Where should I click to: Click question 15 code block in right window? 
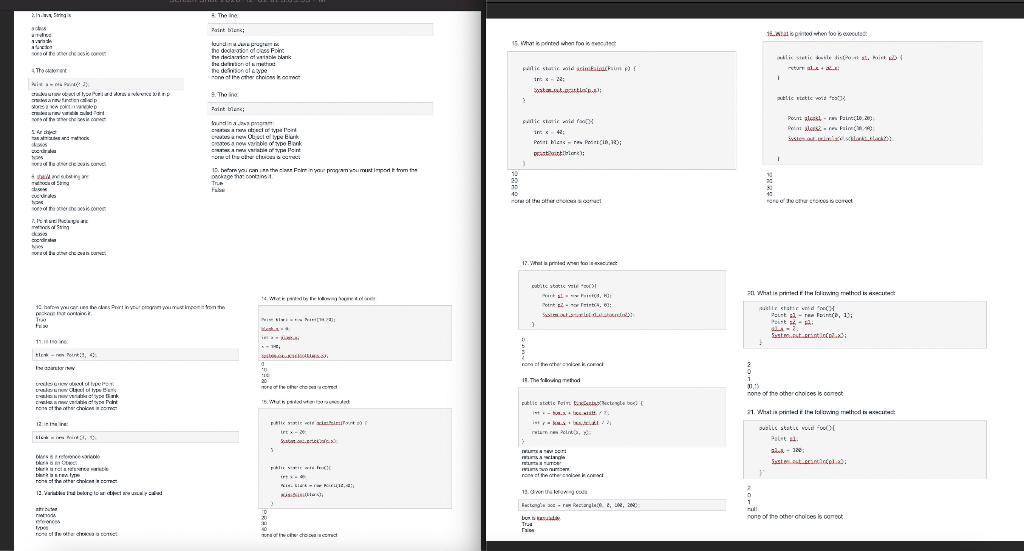point(622,110)
